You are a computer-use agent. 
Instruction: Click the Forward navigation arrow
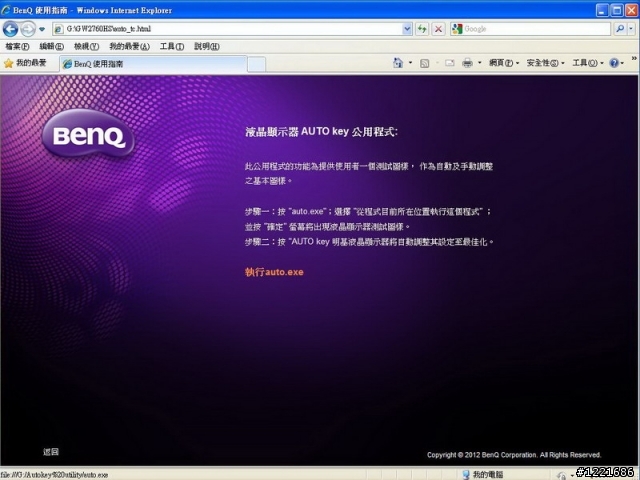(28, 29)
